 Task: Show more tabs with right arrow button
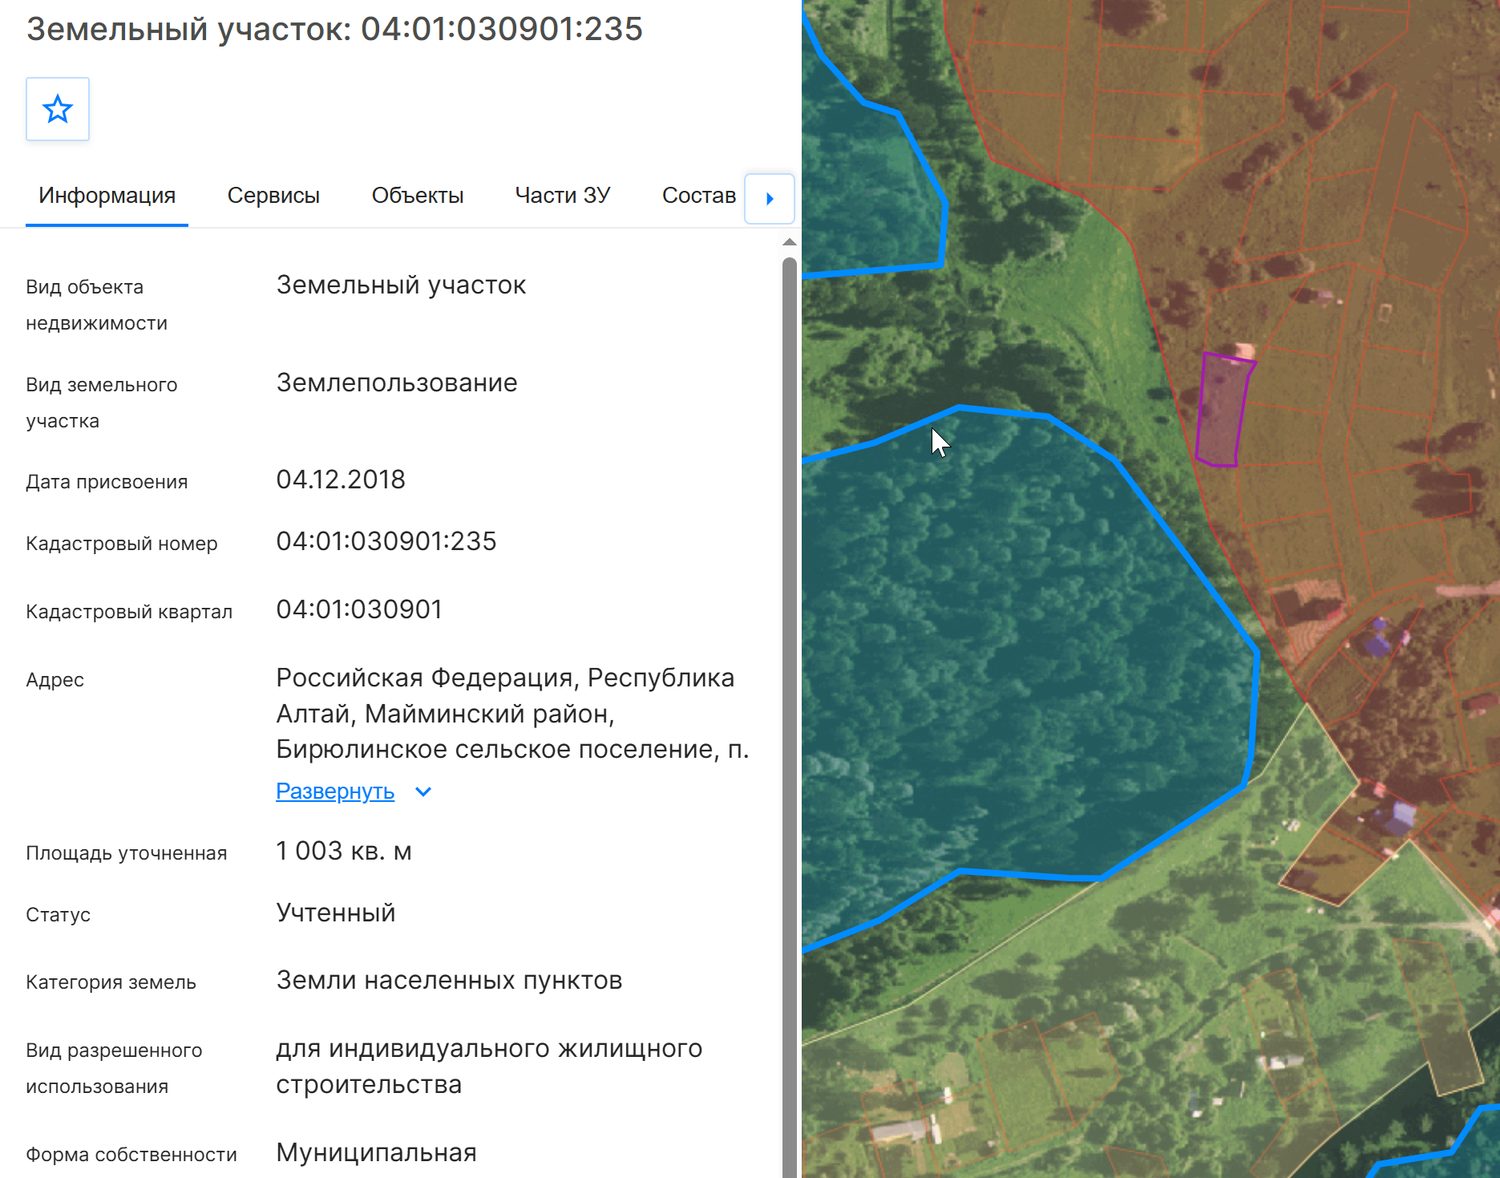coord(769,198)
